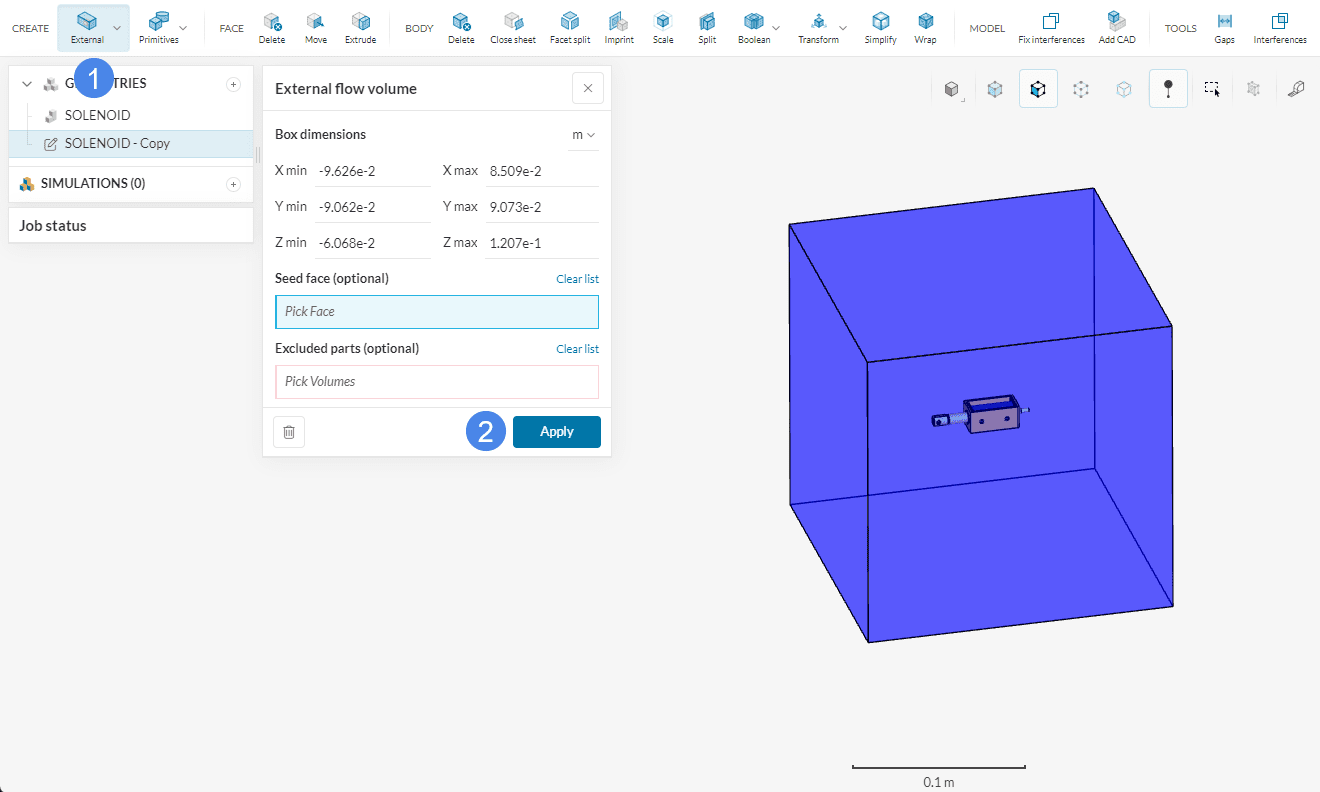
Task: Click the Face Move tool
Action: click(316, 27)
